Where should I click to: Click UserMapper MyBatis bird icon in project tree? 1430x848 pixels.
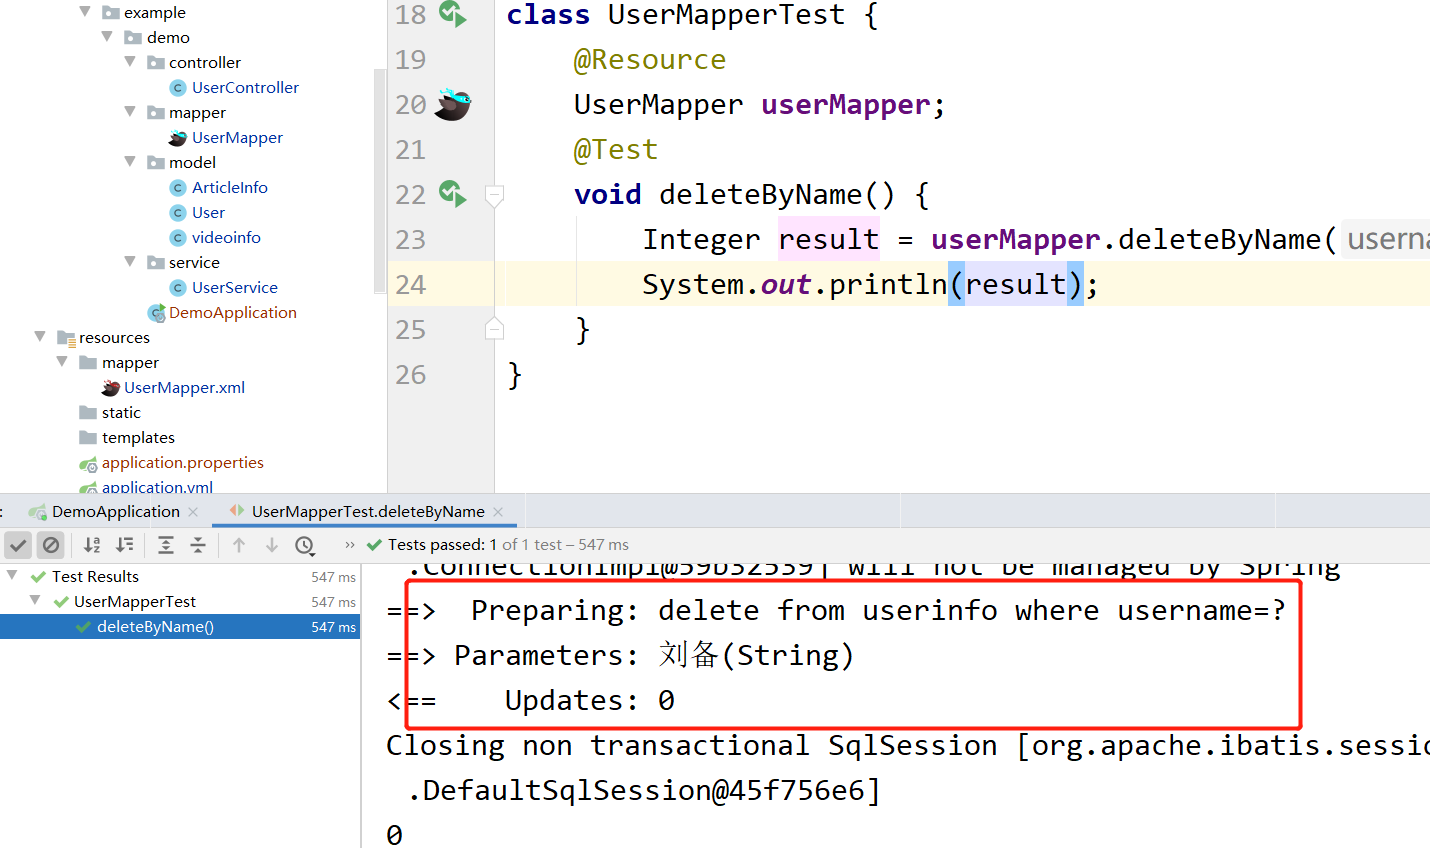coord(178,137)
